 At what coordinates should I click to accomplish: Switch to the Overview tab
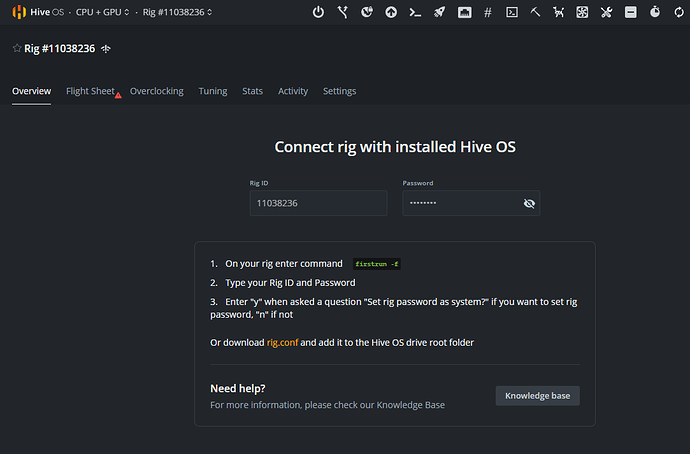point(31,91)
